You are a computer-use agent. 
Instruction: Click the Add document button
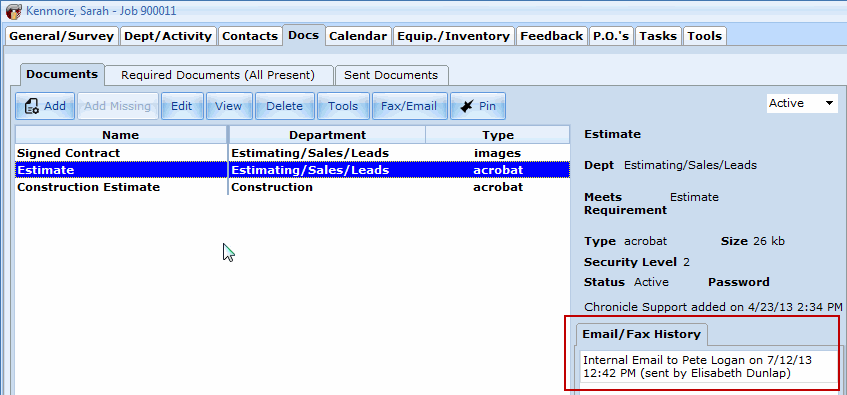point(45,106)
